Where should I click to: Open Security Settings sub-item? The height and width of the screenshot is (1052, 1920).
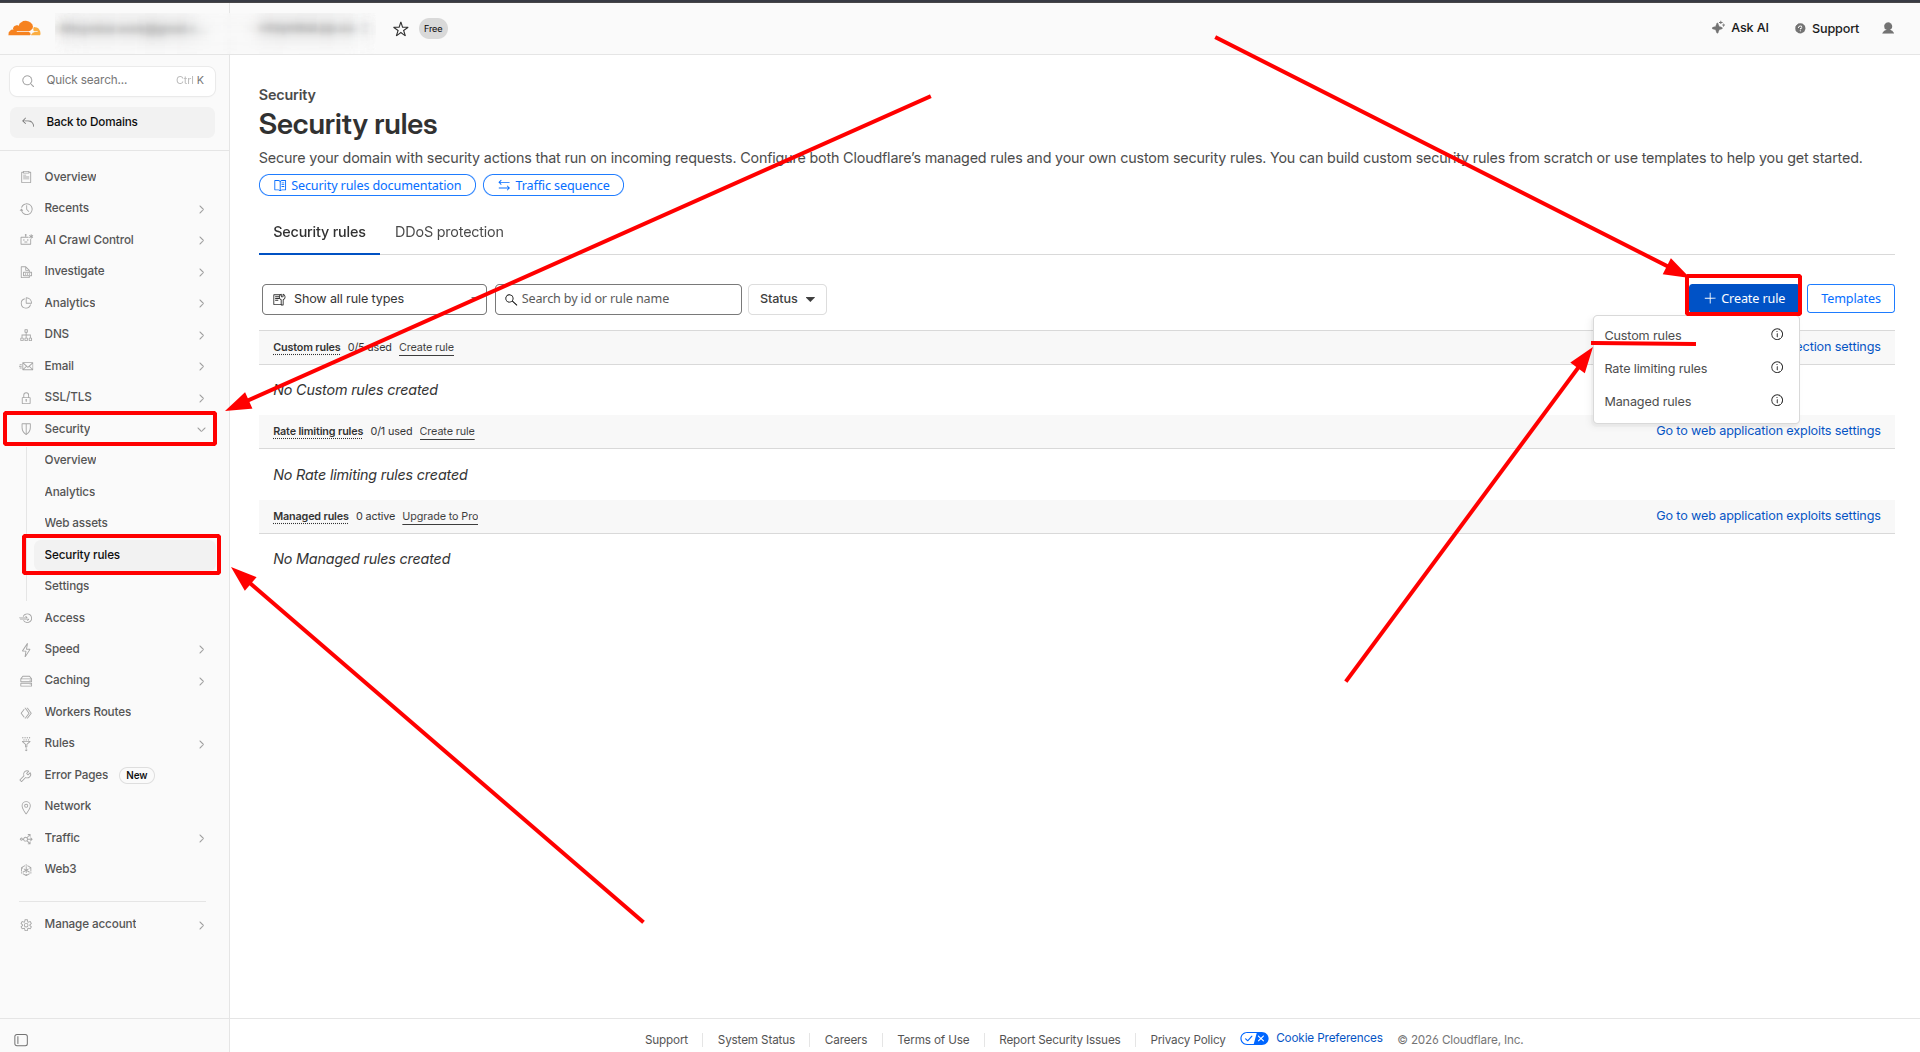click(67, 586)
